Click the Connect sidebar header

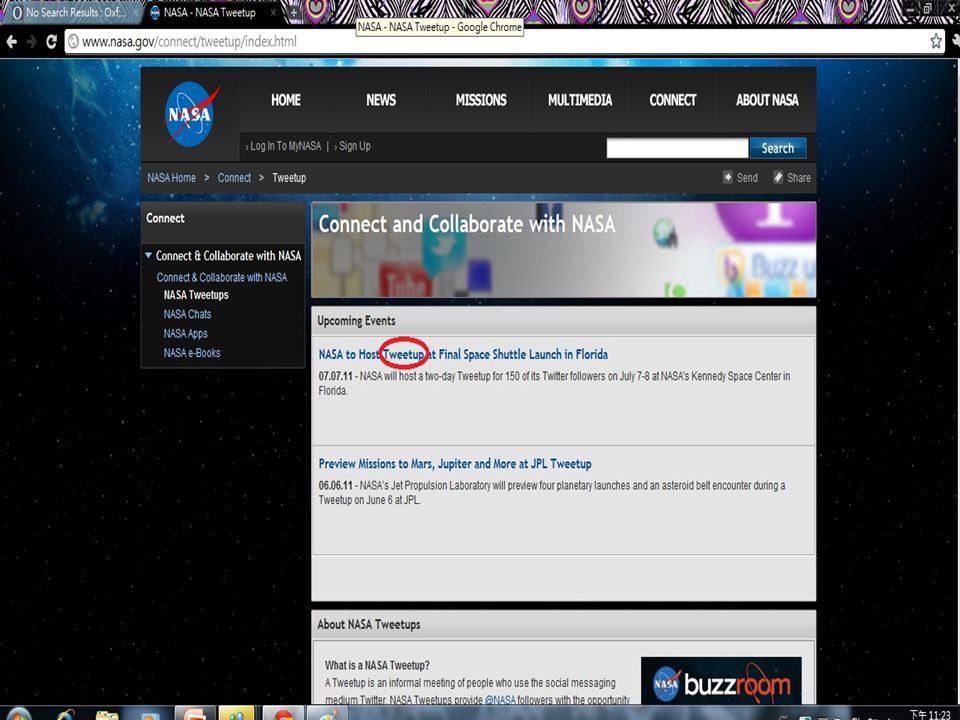(165, 218)
